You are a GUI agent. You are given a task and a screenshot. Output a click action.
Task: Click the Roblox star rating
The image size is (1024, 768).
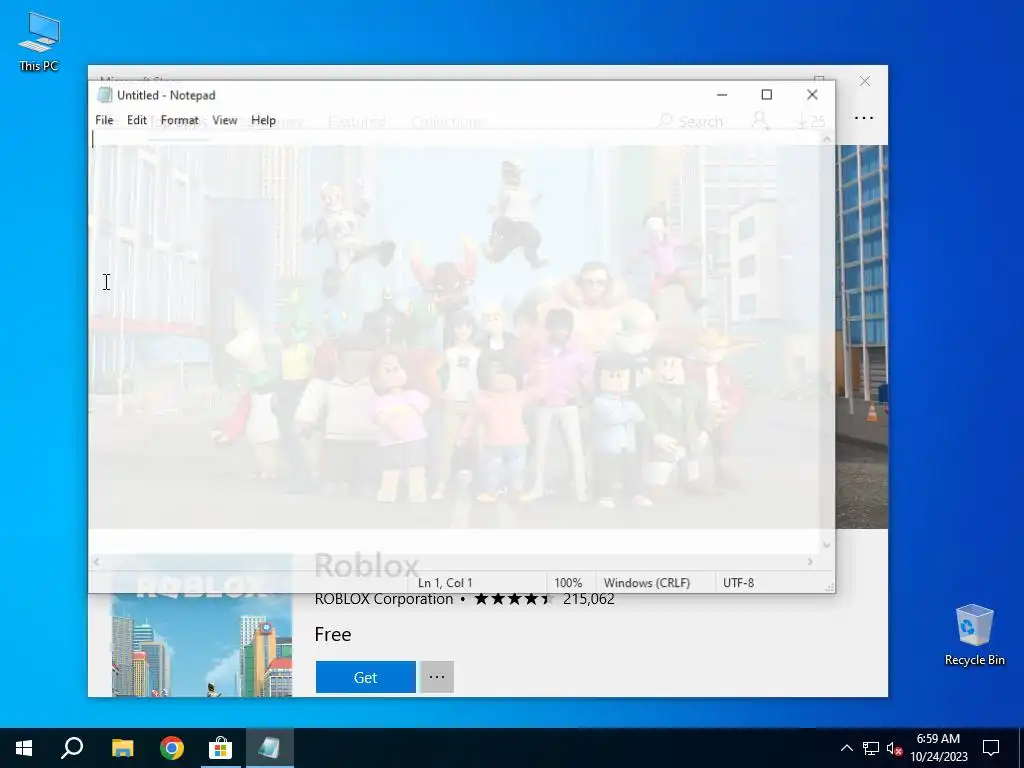click(x=514, y=599)
